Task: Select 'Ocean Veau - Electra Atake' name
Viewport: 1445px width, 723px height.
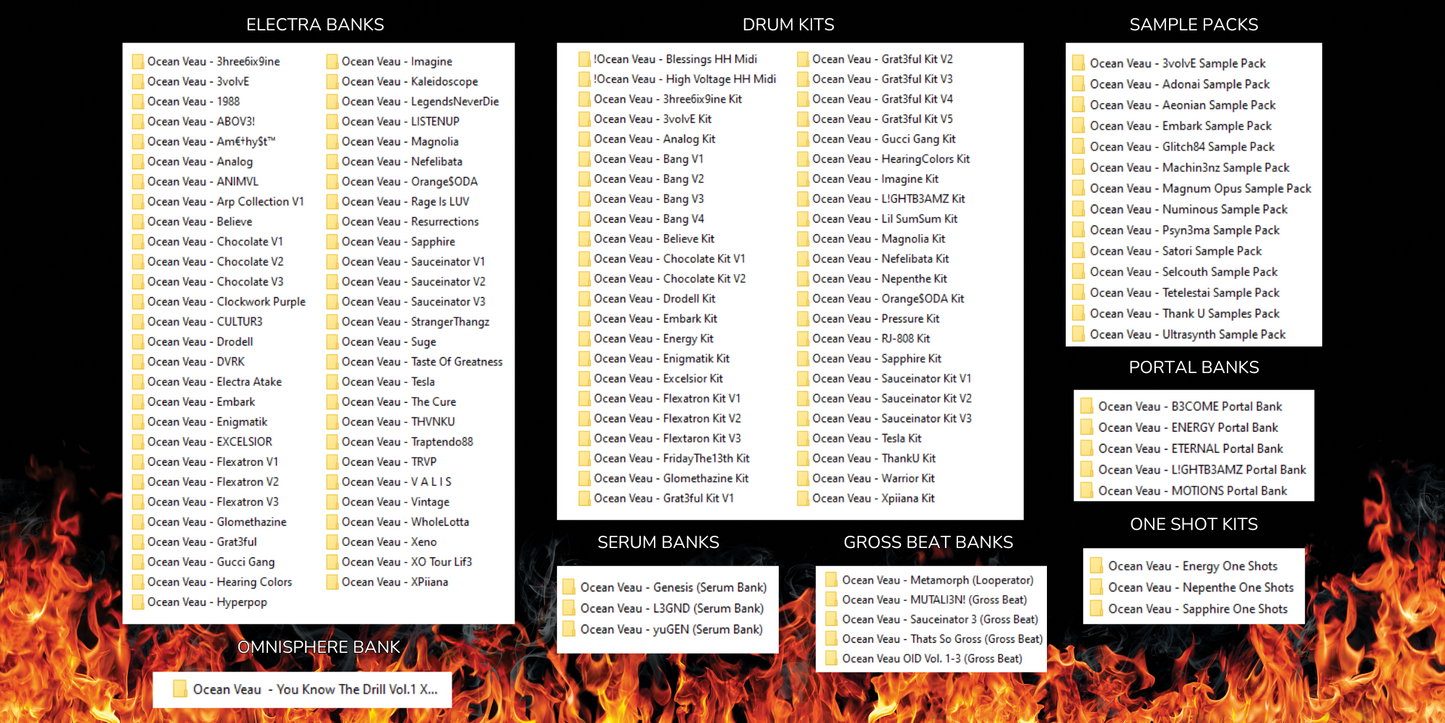Action: [x=214, y=381]
